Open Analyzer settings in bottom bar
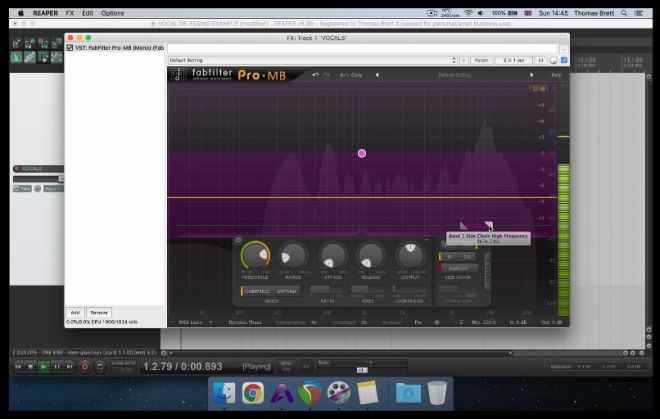The height and width of the screenshot is (419, 660). click(401, 323)
